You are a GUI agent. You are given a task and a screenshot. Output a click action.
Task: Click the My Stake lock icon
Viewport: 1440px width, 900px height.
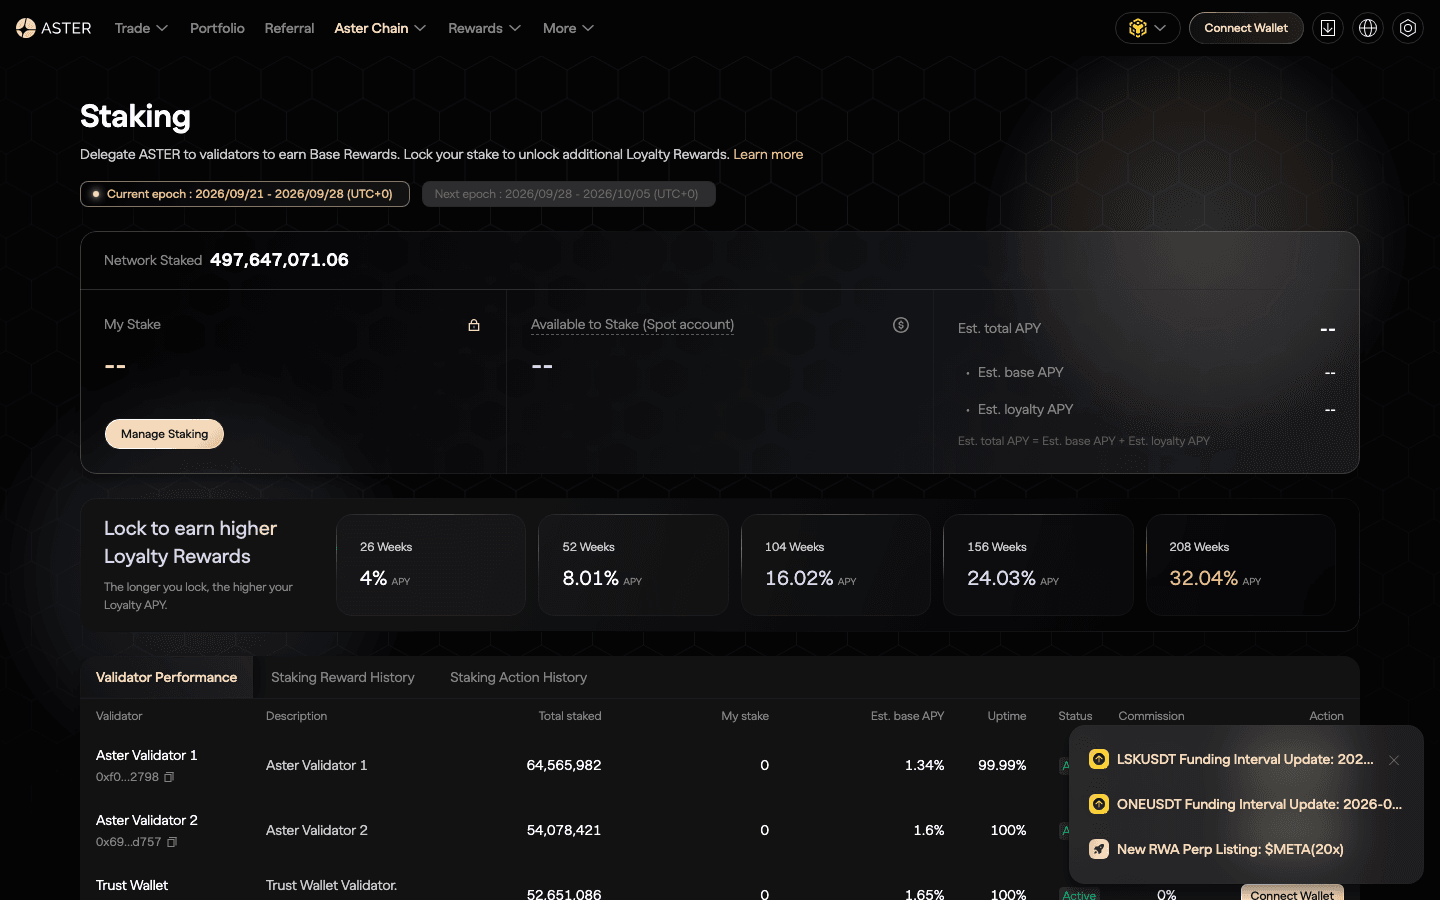tap(474, 325)
